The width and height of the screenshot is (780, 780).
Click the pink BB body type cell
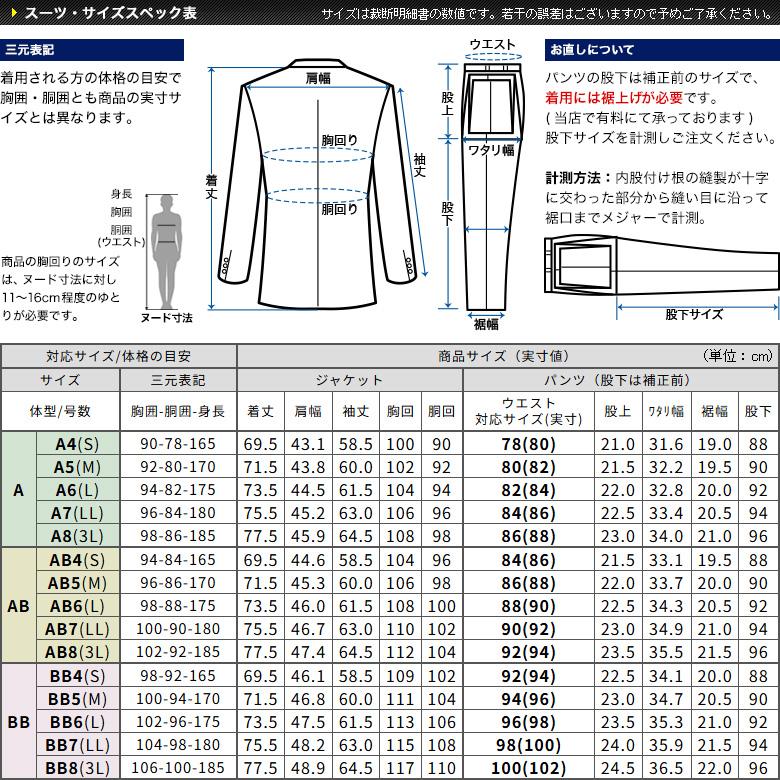tap(18, 721)
